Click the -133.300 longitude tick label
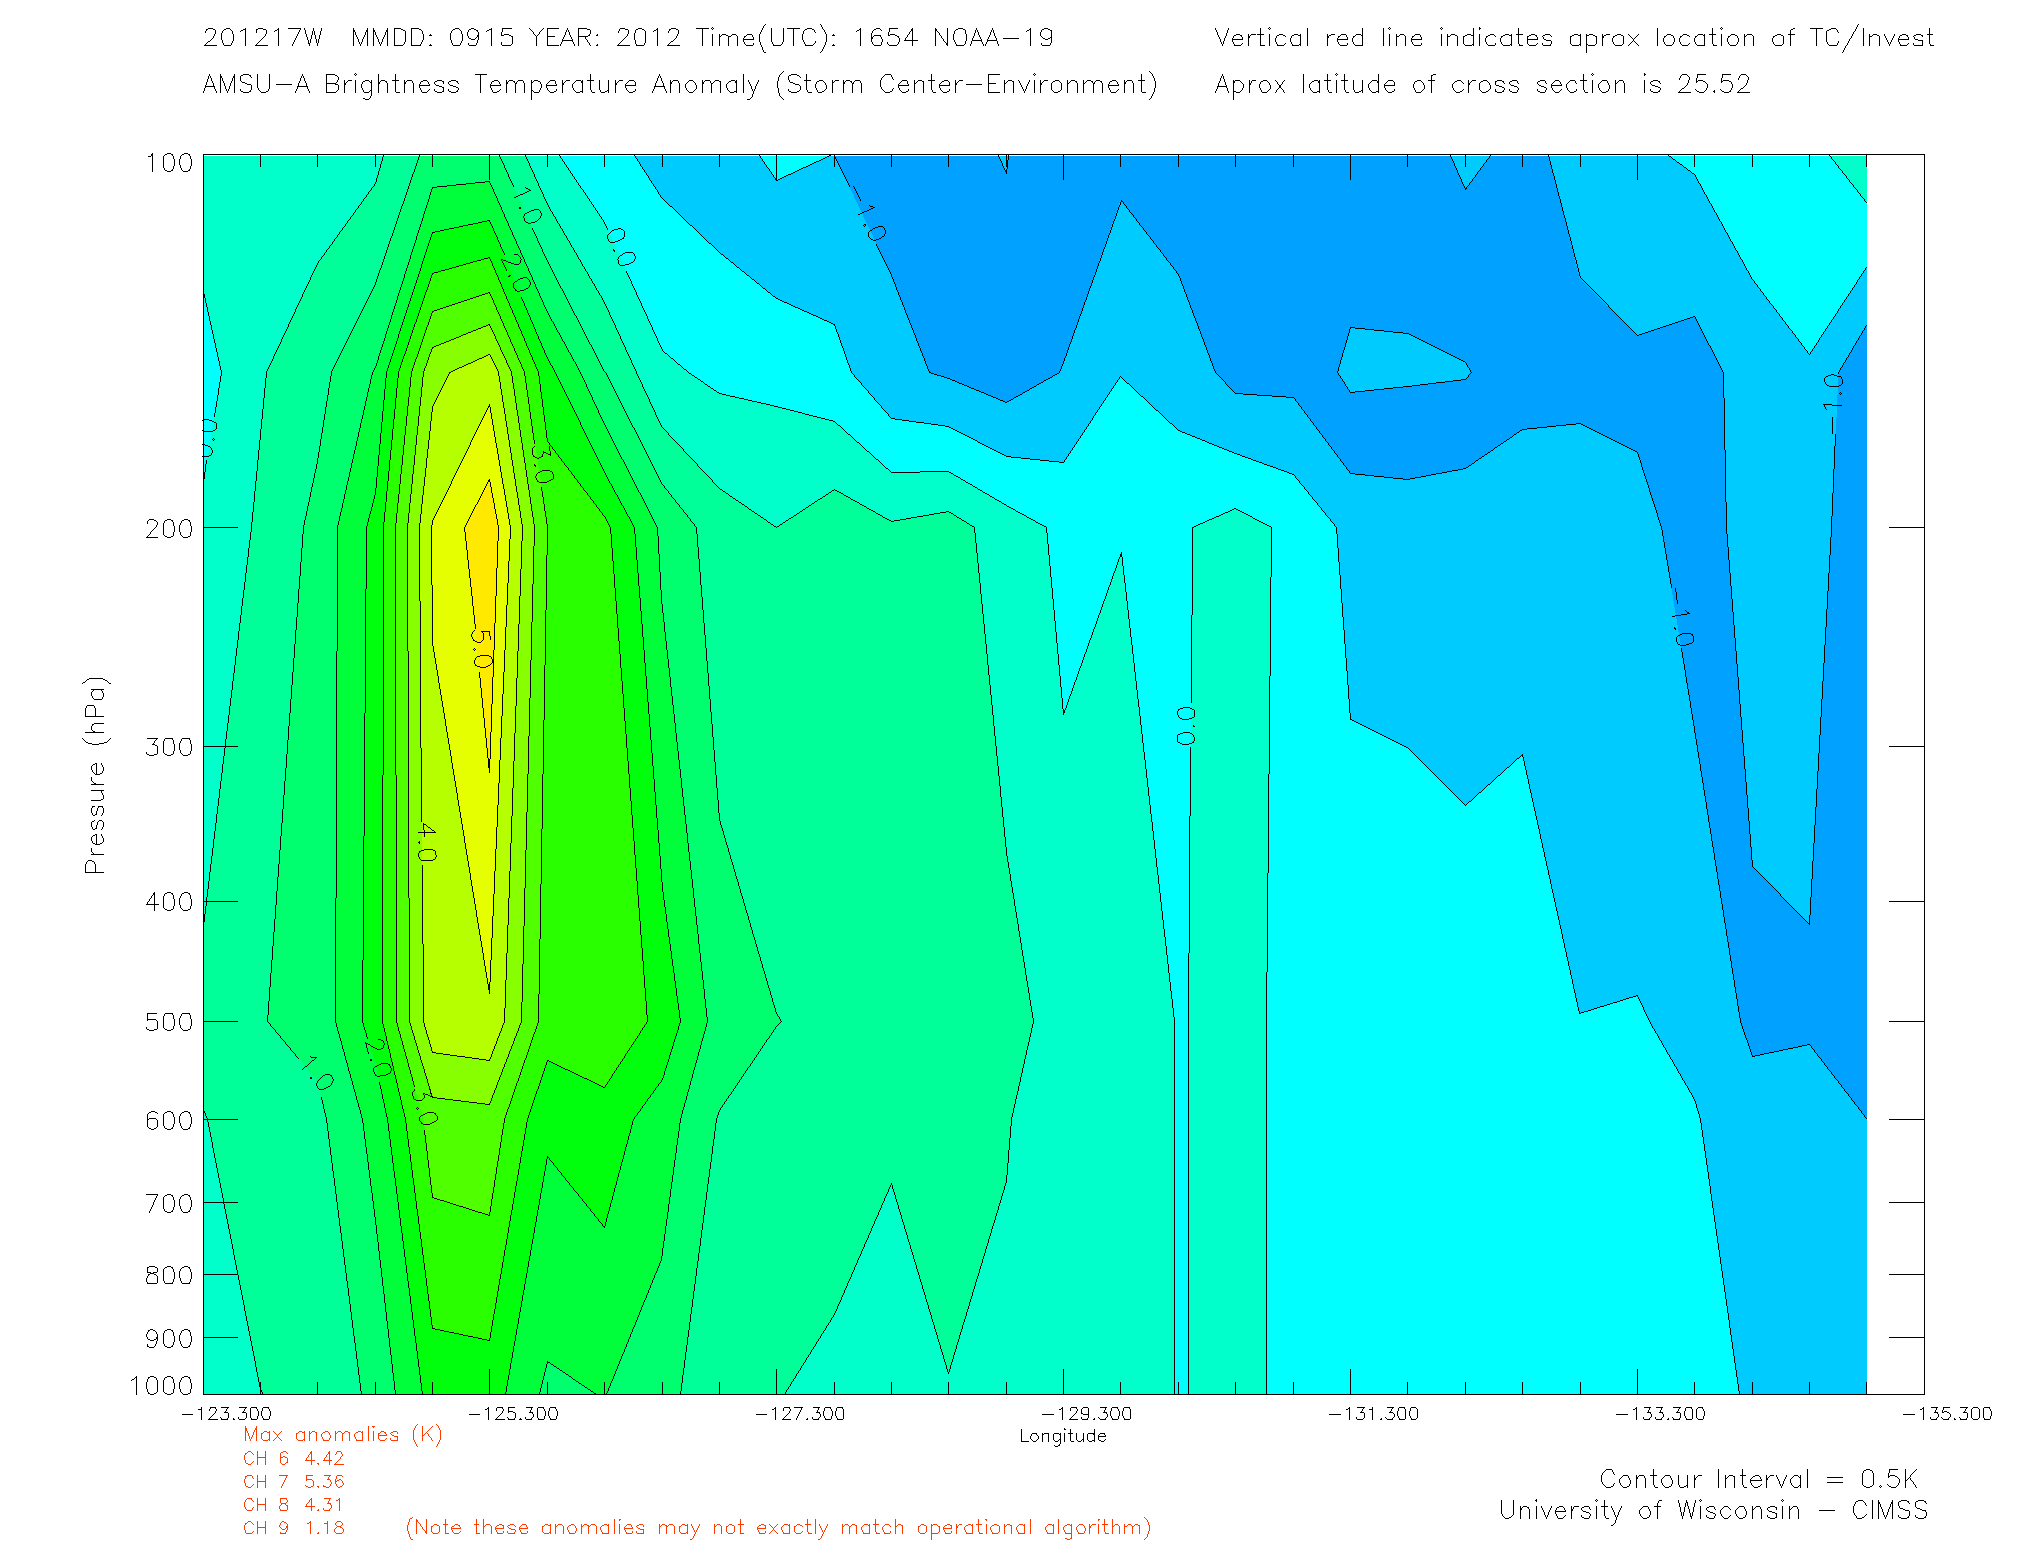Viewport: 2025px width, 1550px height. click(1660, 1413)
